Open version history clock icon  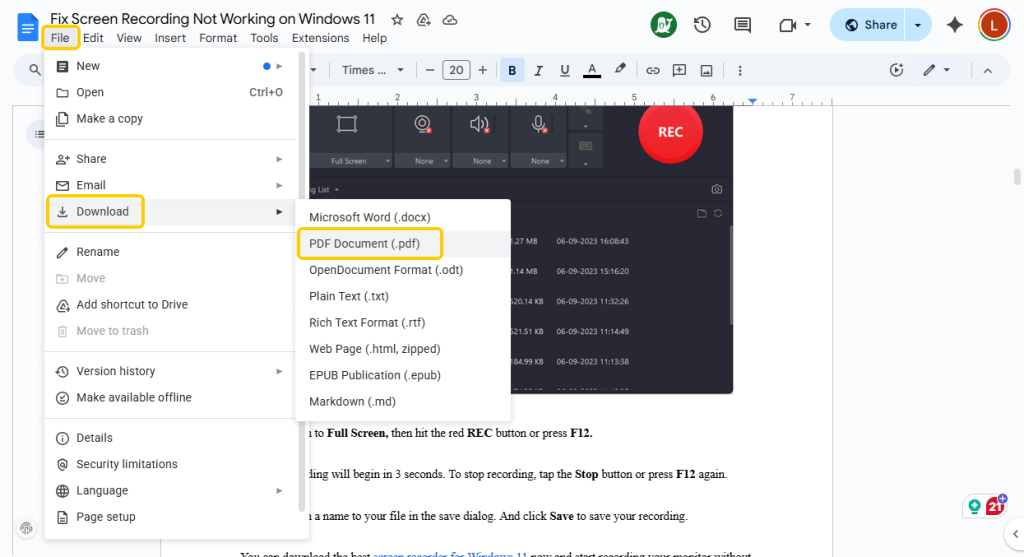click(x=702, y=25)
